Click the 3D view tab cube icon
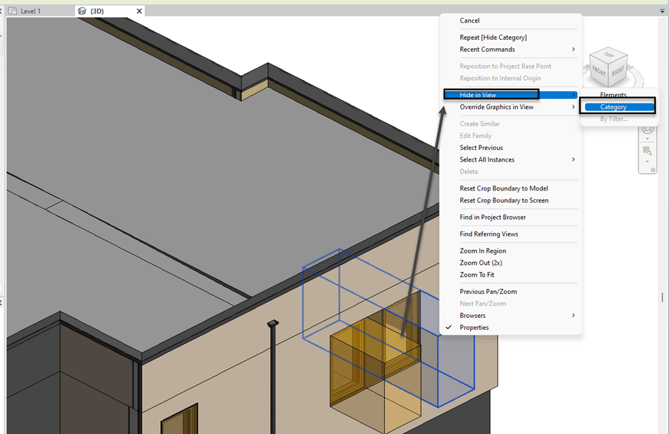The width and height of the screenshot is (670, 434). 82,11
